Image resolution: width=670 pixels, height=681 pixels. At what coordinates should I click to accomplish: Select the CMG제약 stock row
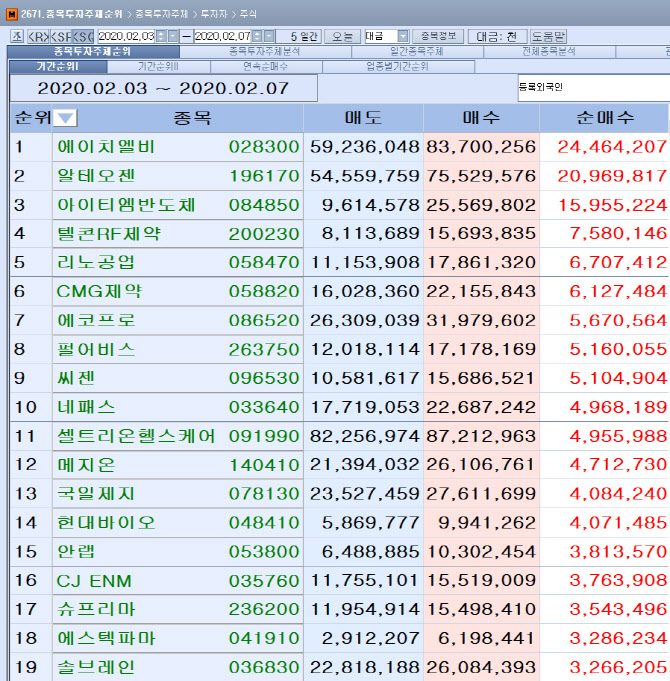coord(339,291)
